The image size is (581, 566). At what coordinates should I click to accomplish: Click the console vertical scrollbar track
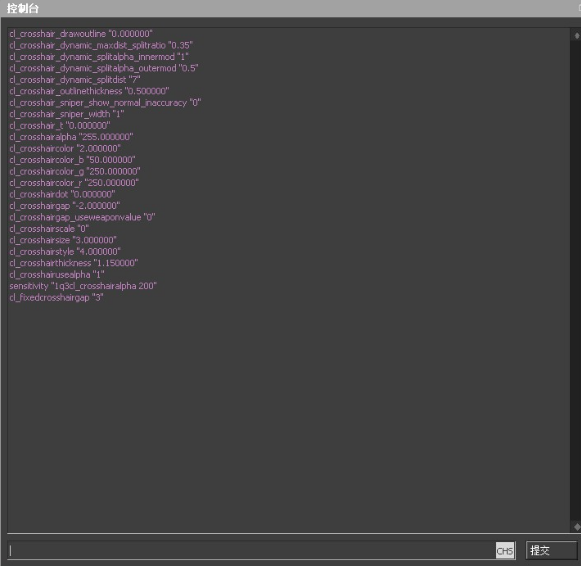click(x=577, y=282)
